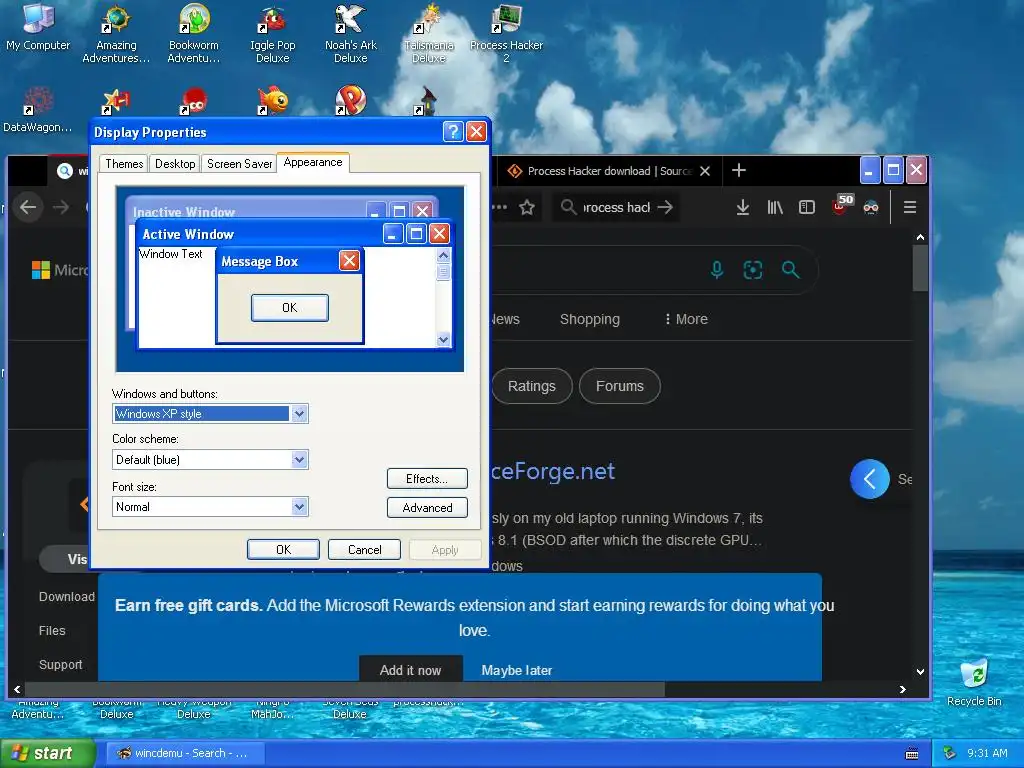Open a new browser tab with plus

739,170
